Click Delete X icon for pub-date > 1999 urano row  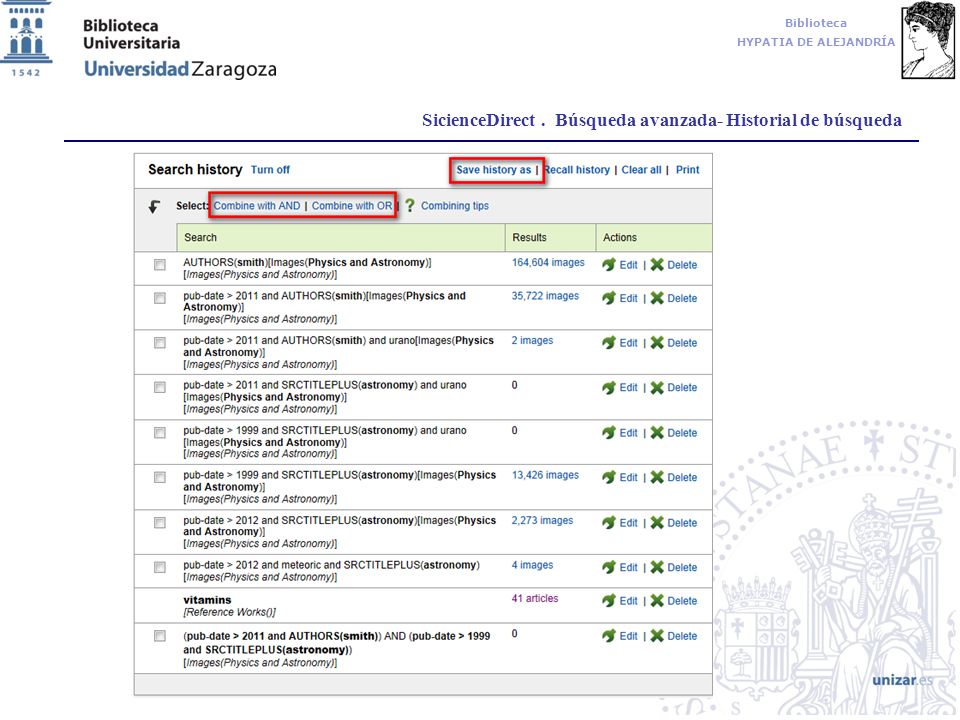pos(657,433)
